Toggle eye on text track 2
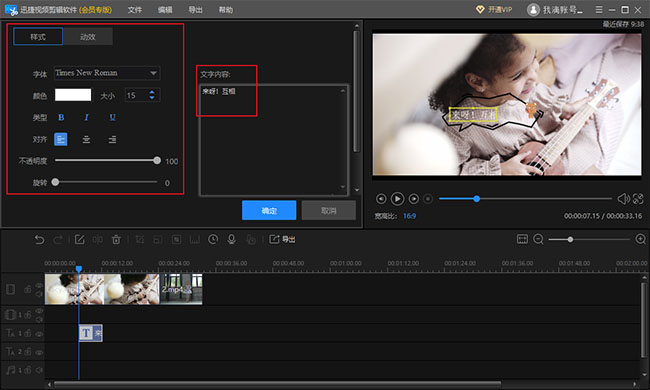 click(x=39, y=352)
